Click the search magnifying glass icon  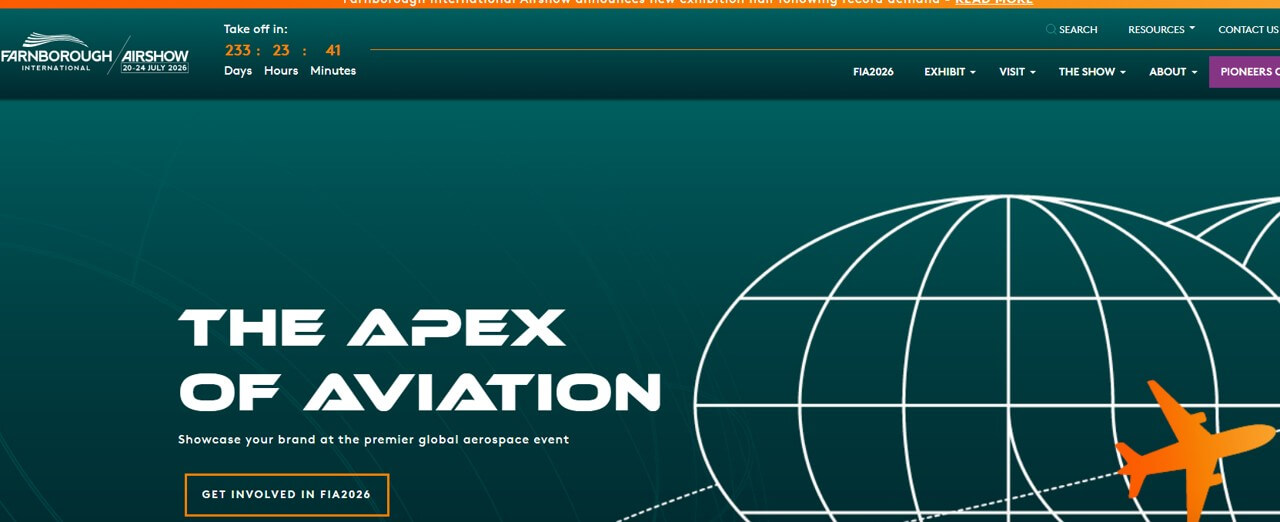coord(1050,29)
